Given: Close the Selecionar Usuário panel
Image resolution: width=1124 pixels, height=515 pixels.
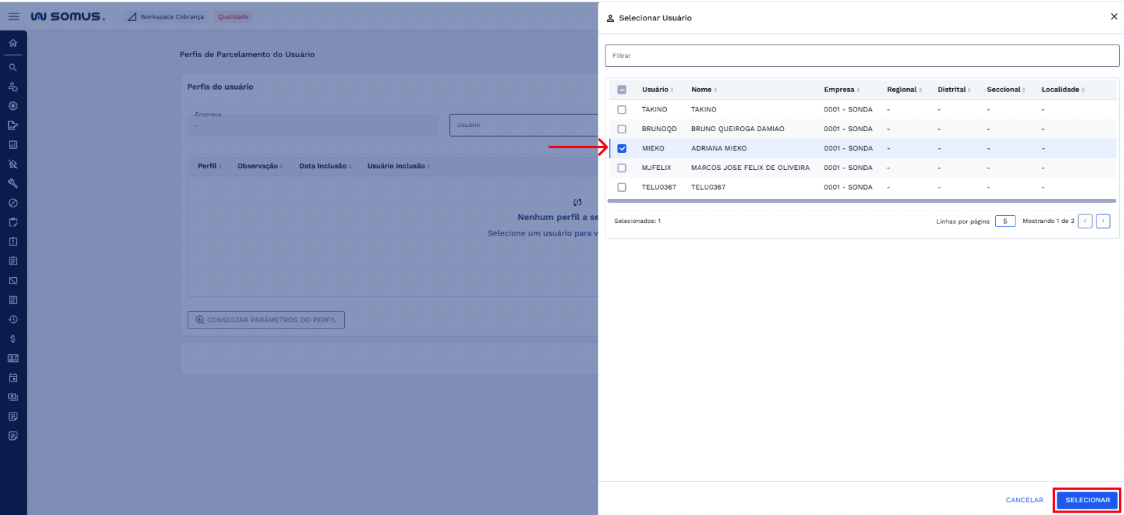Looking at the screenshot, I should pyautogui.click(x=1113, y=16).
